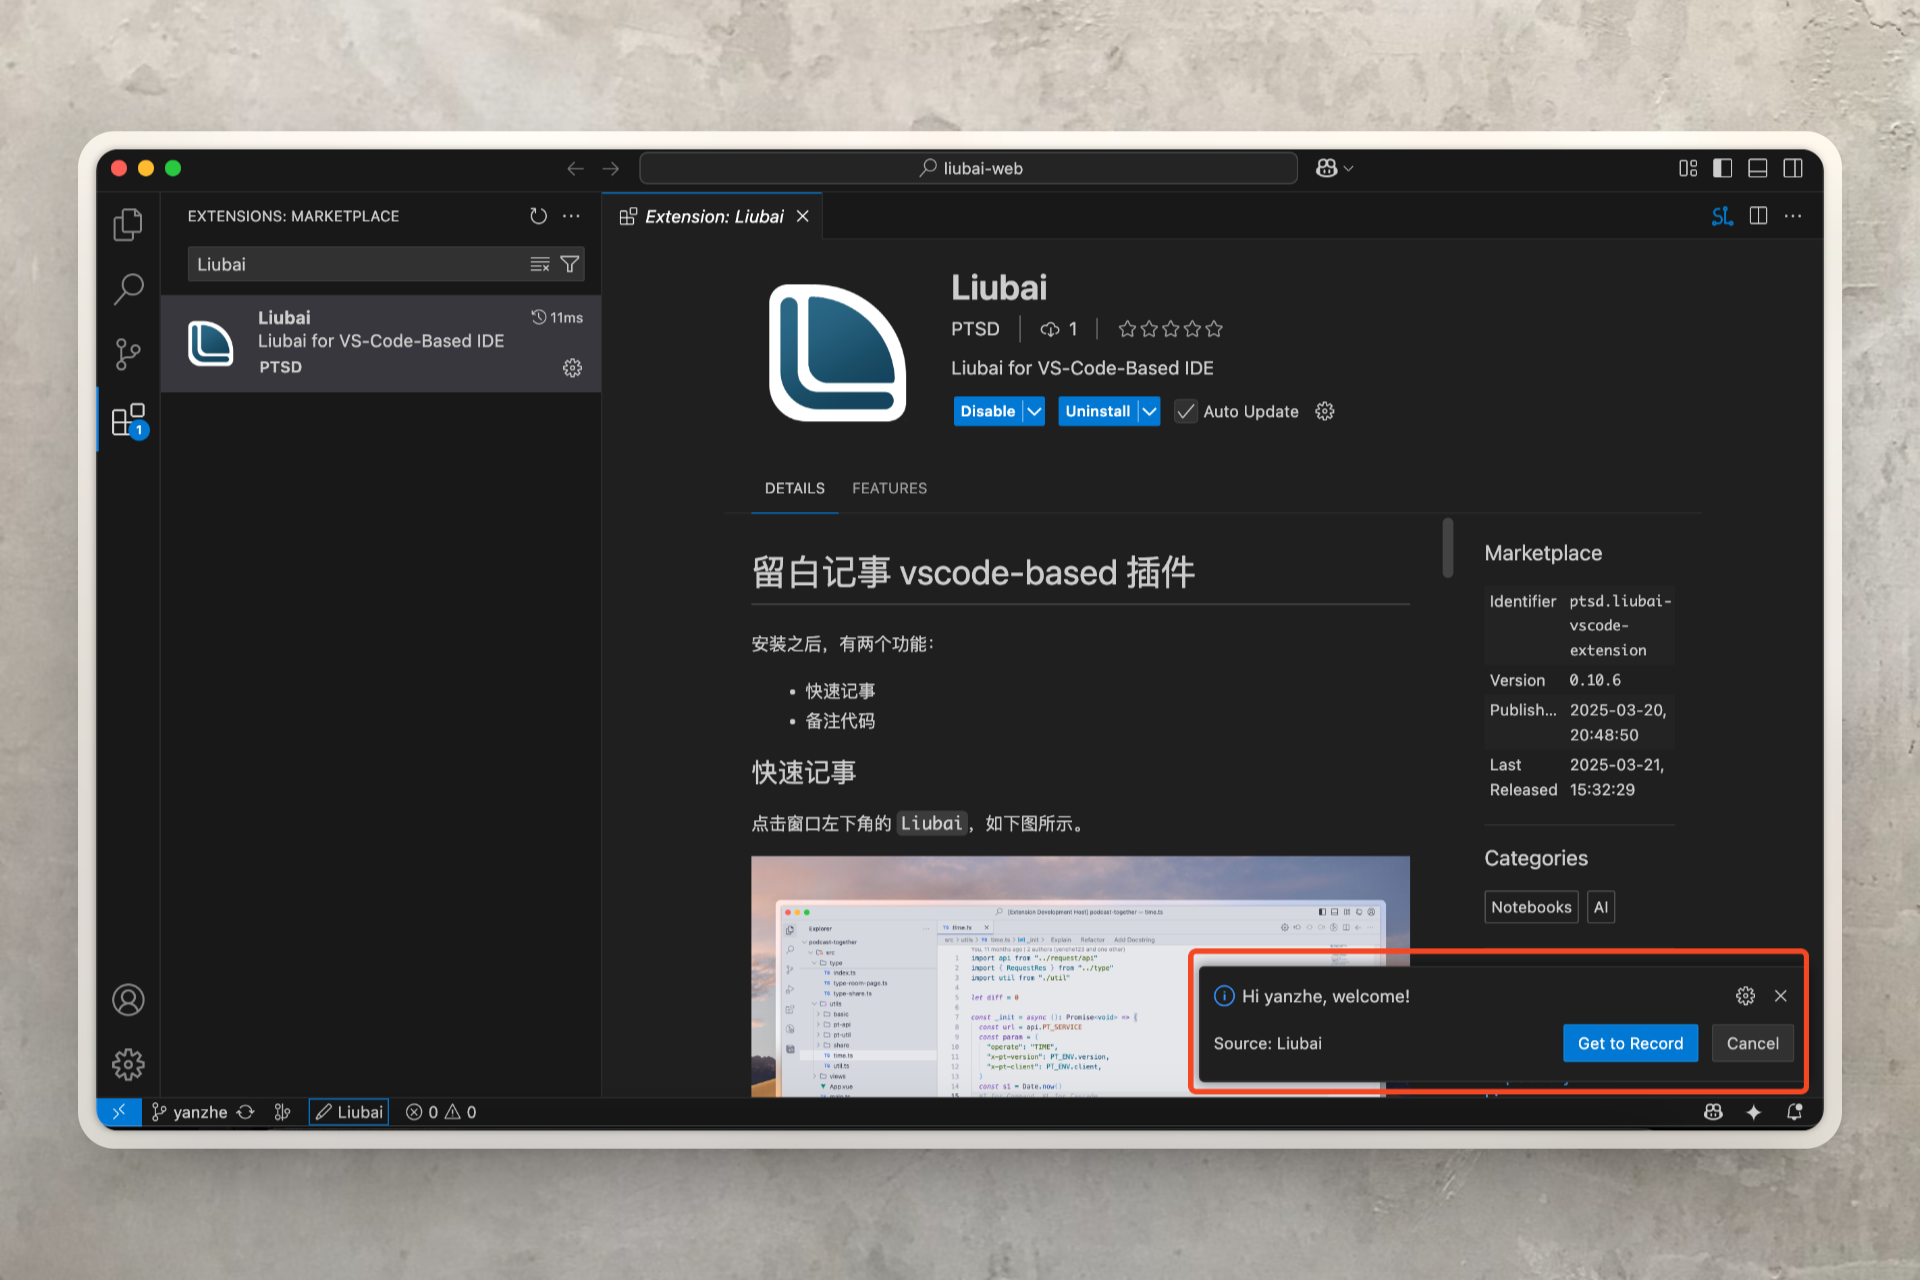Expand the Disable button dropdown arrow
The width and height of the screenshot is (1920, 1280).
coord(1034,411)
